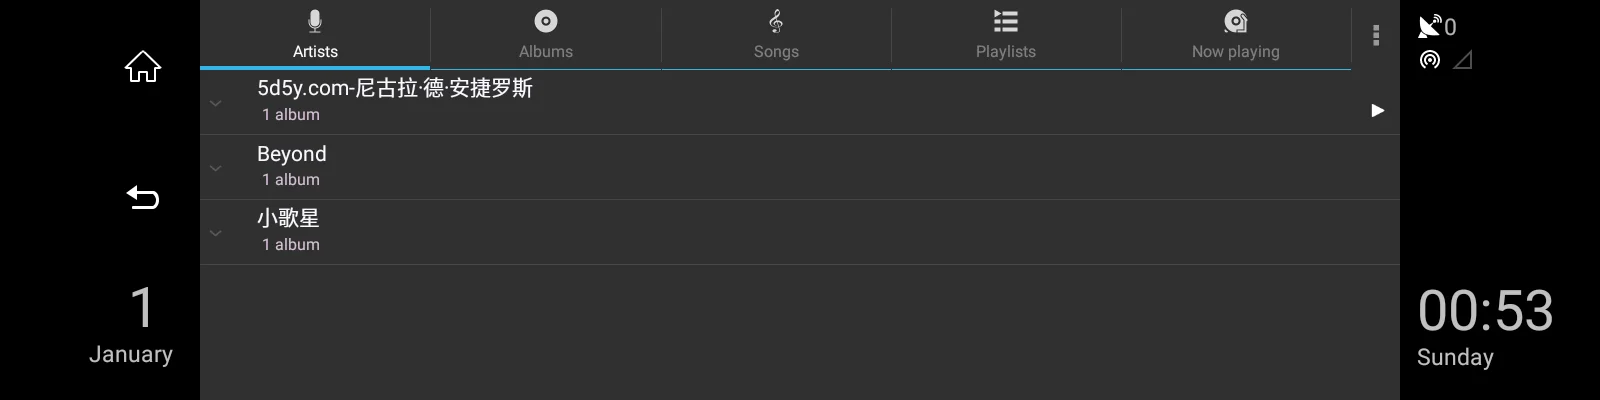This screenshot has height=400, width=1600.
Task: Tap the Songs treble clef icon
Action: pyautogui.click(x=776, y=21)
